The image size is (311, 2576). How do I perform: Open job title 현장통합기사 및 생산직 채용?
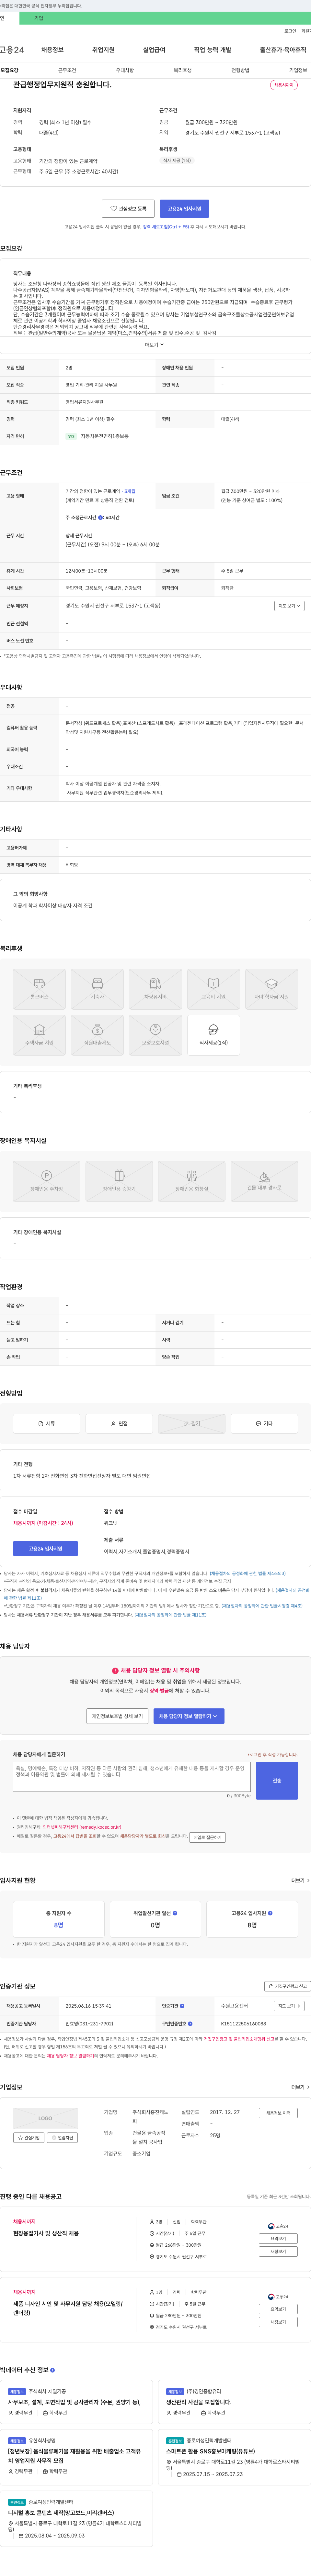pos(46,2233)
